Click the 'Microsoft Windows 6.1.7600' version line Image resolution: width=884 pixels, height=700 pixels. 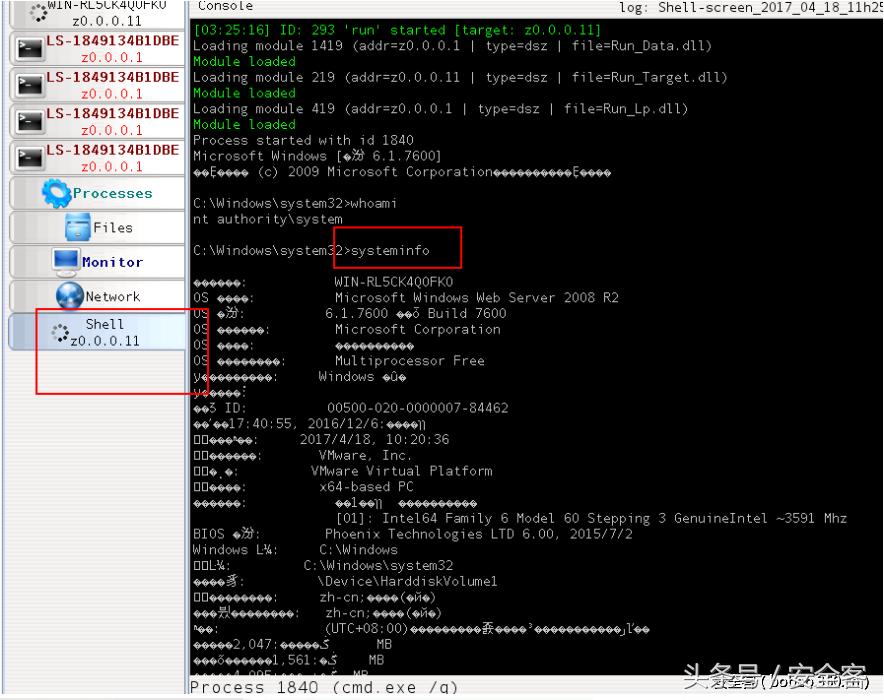(x=317, y=156)
